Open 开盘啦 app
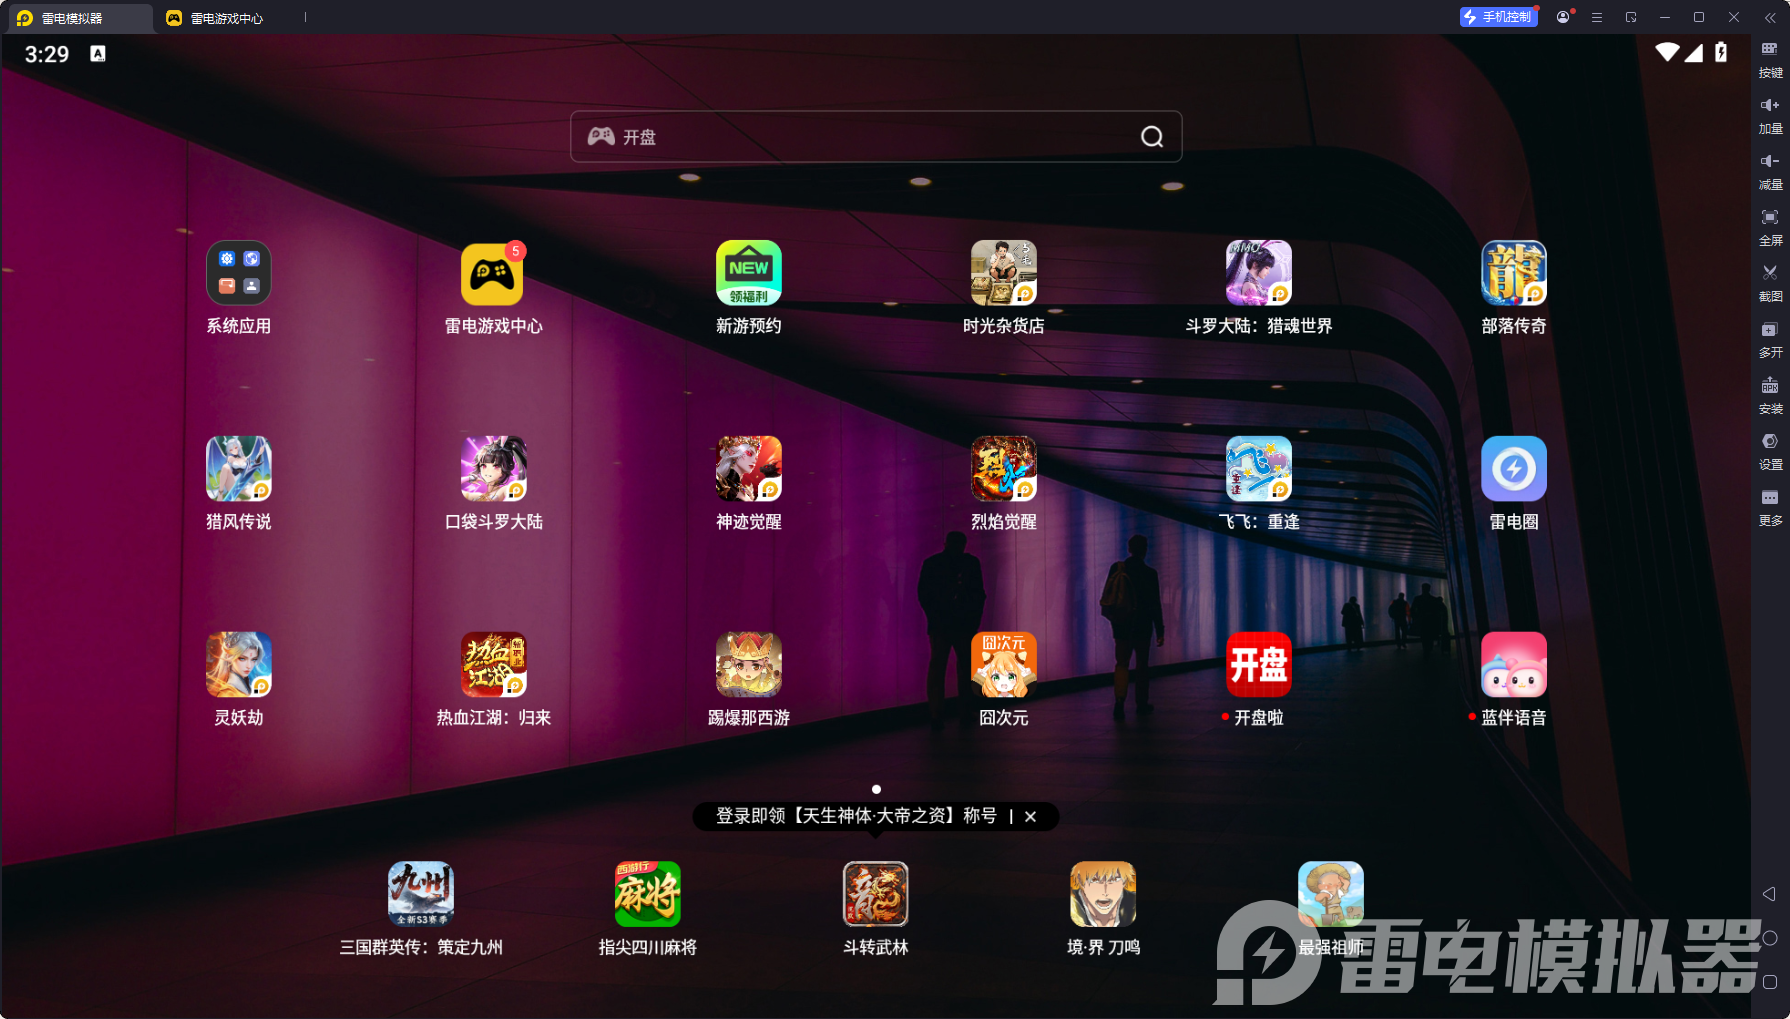This screenshot has height=1019, width=1790. coord(1258,665)
